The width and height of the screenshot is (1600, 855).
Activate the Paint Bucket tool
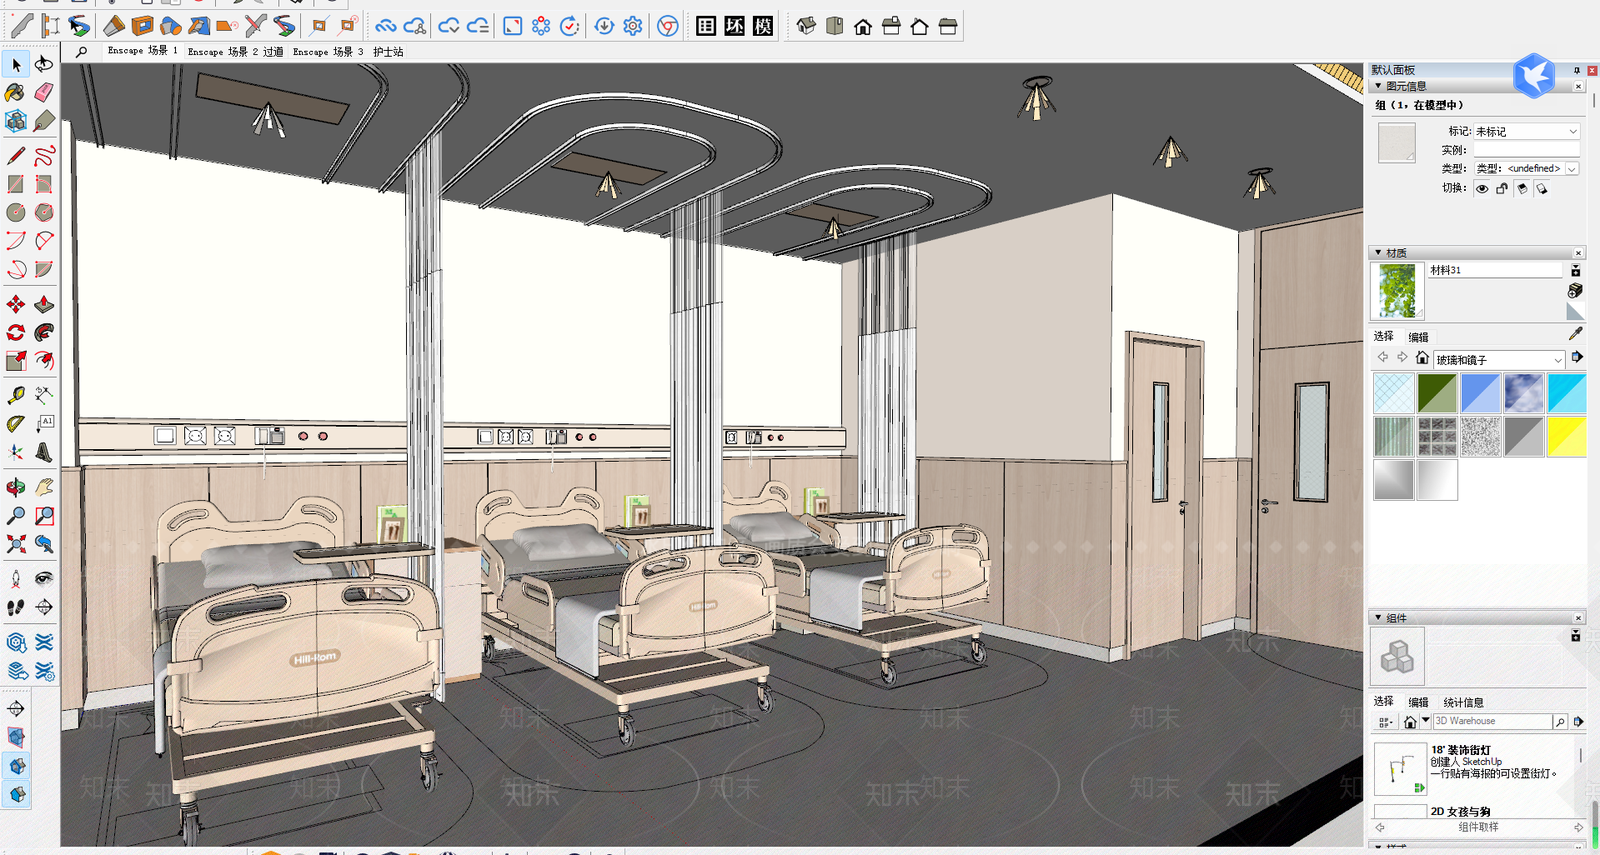tap(16, 92)
